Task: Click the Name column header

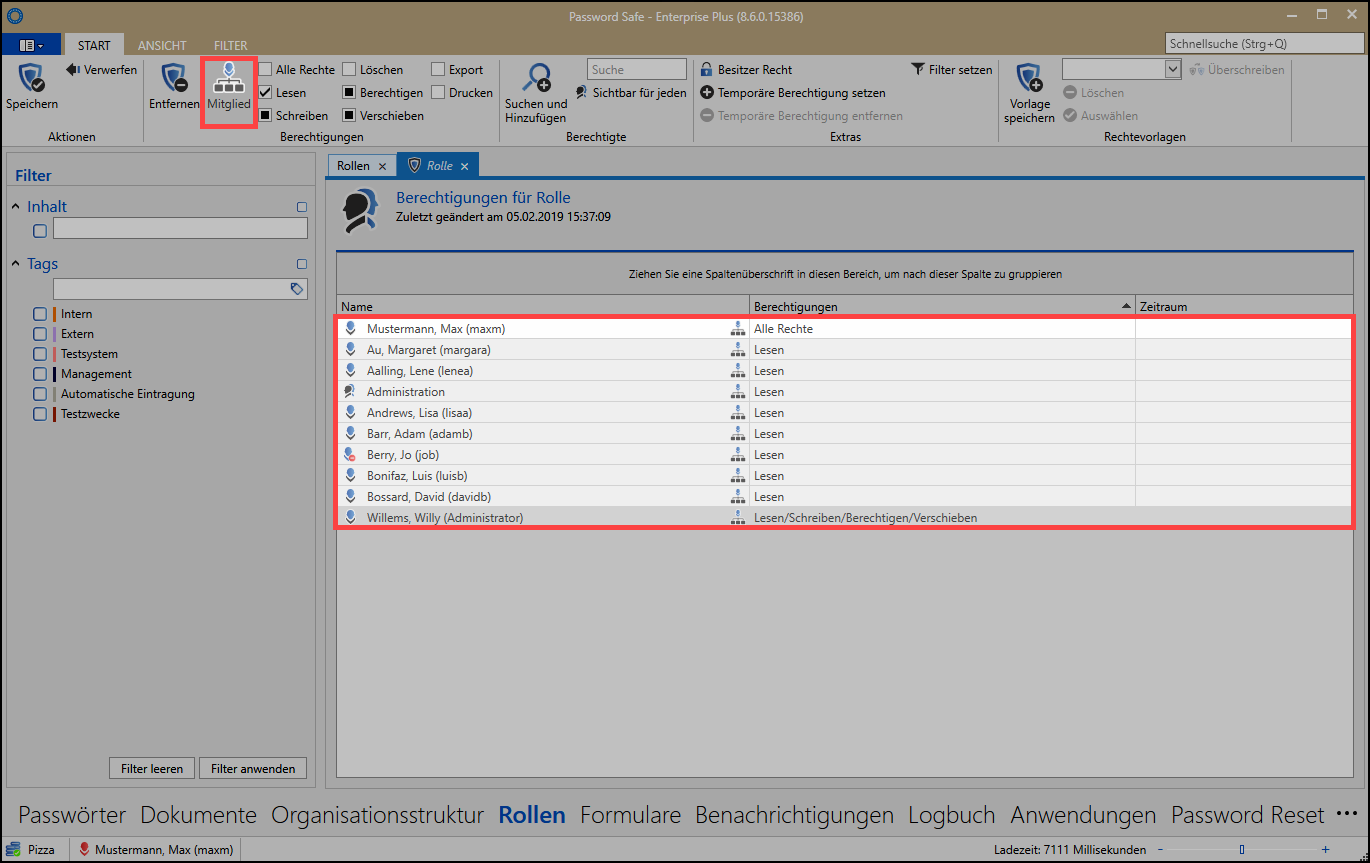Action: click(543, 306)
